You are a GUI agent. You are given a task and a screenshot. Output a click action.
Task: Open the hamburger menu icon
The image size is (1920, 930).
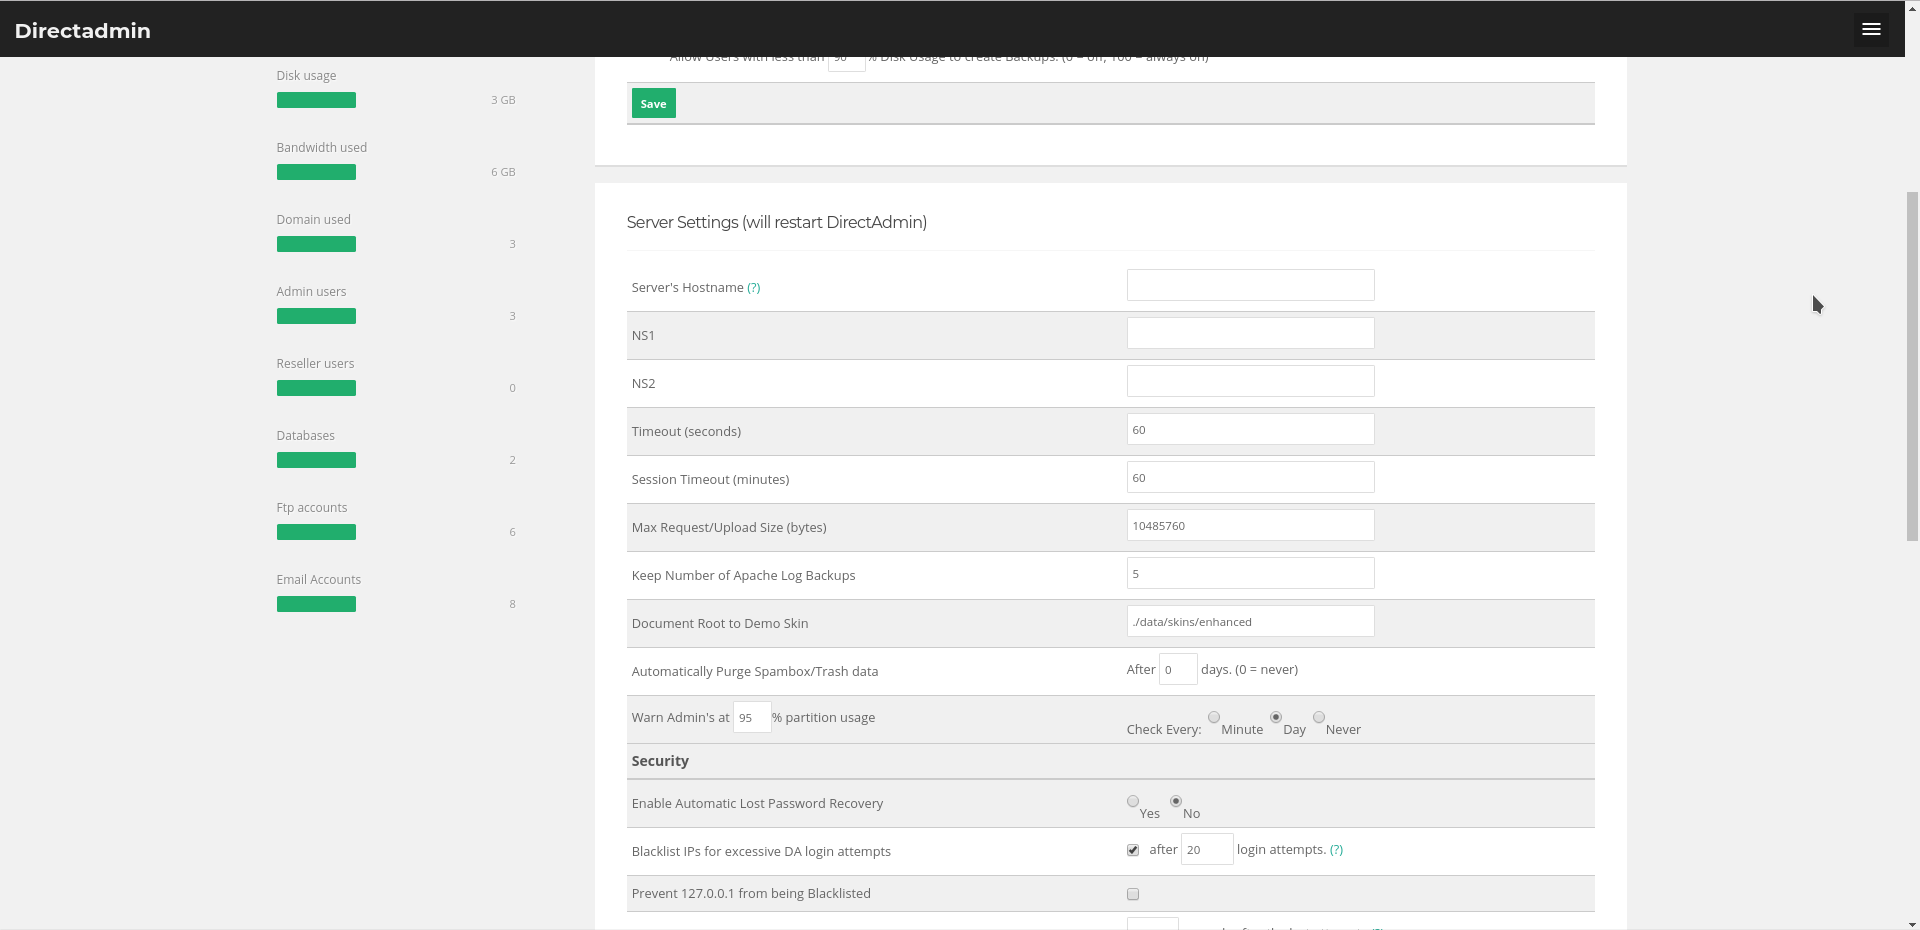1871,30
